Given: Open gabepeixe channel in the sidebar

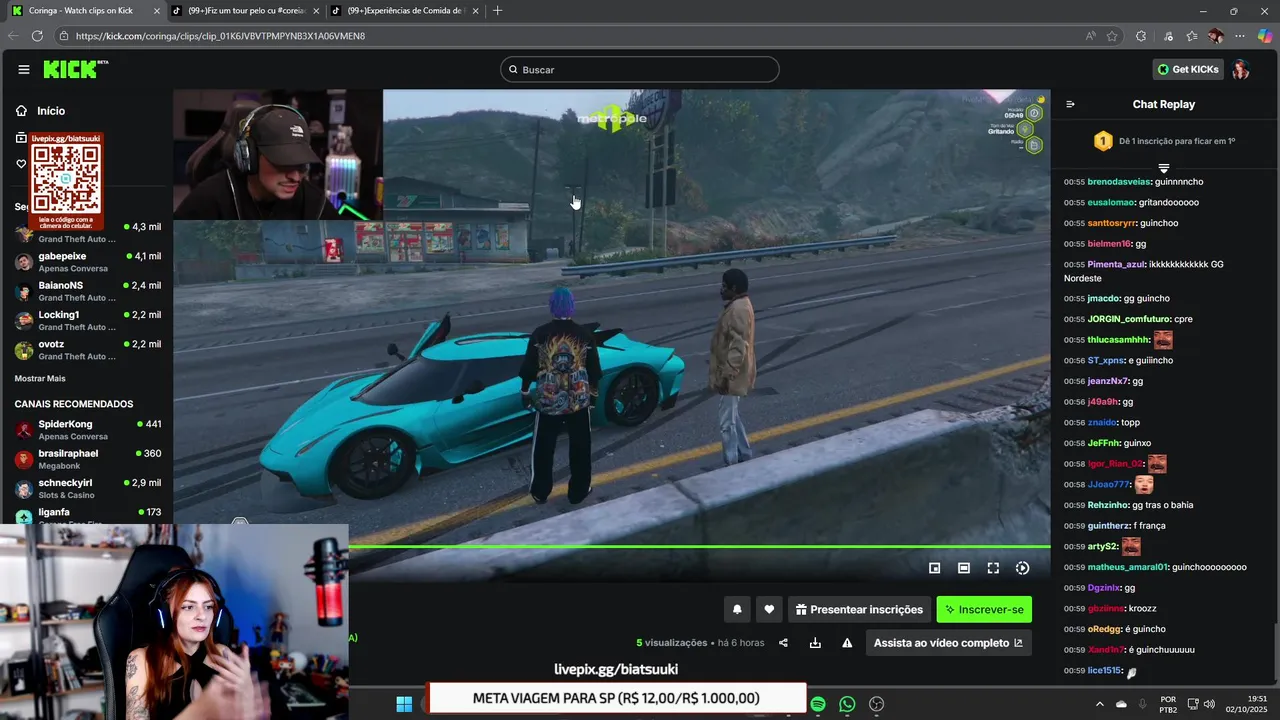Looking at the screenshot, I should tap(88, 262).
